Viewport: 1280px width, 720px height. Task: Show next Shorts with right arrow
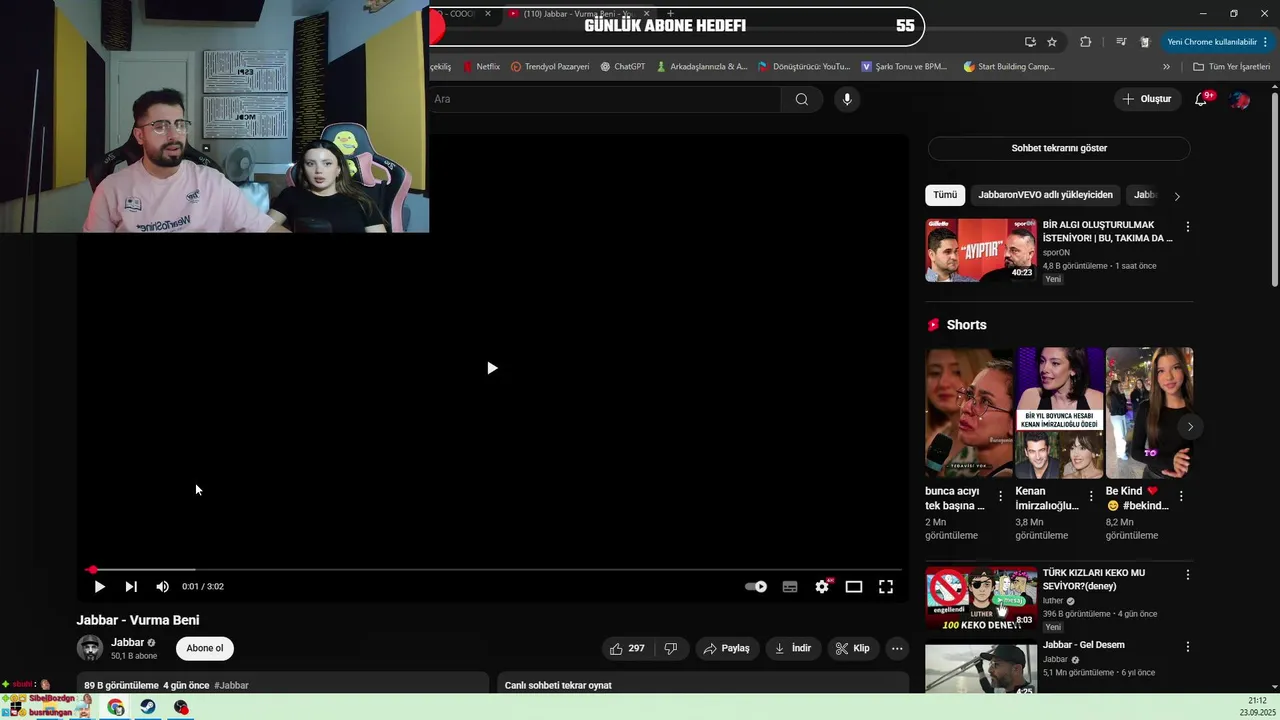coord(1190,427)
